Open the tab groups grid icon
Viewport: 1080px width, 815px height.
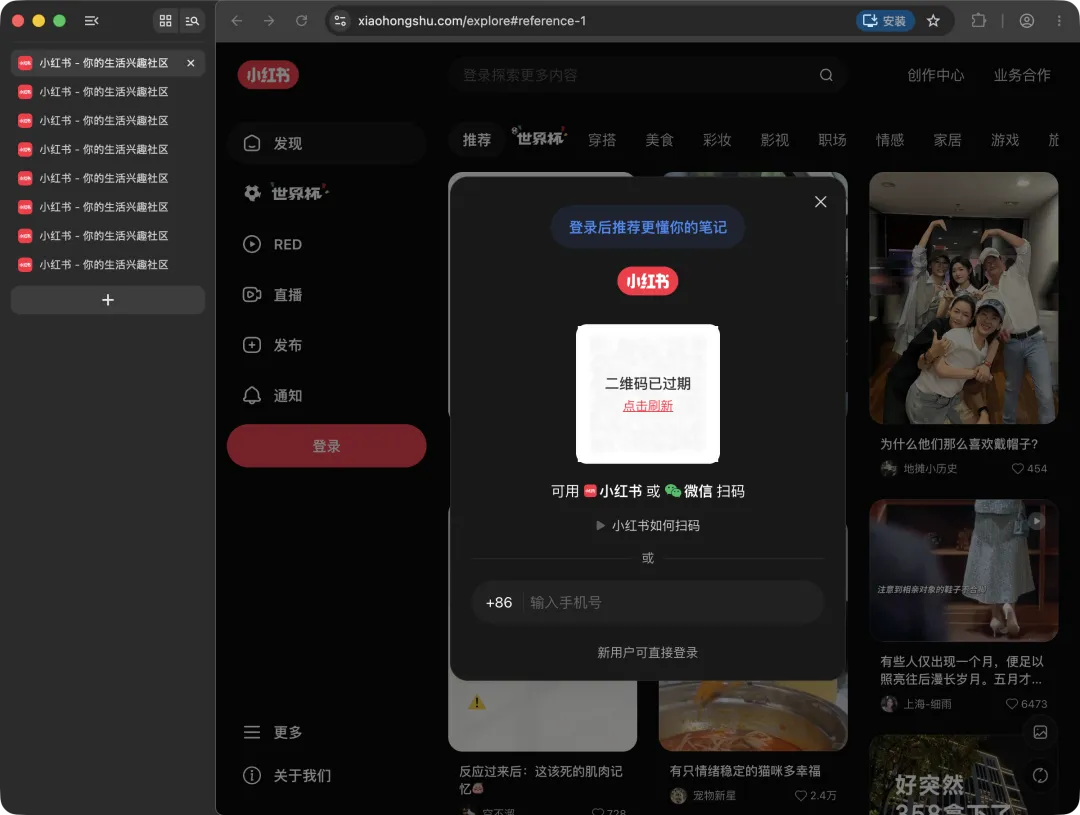tap(165, 21)
